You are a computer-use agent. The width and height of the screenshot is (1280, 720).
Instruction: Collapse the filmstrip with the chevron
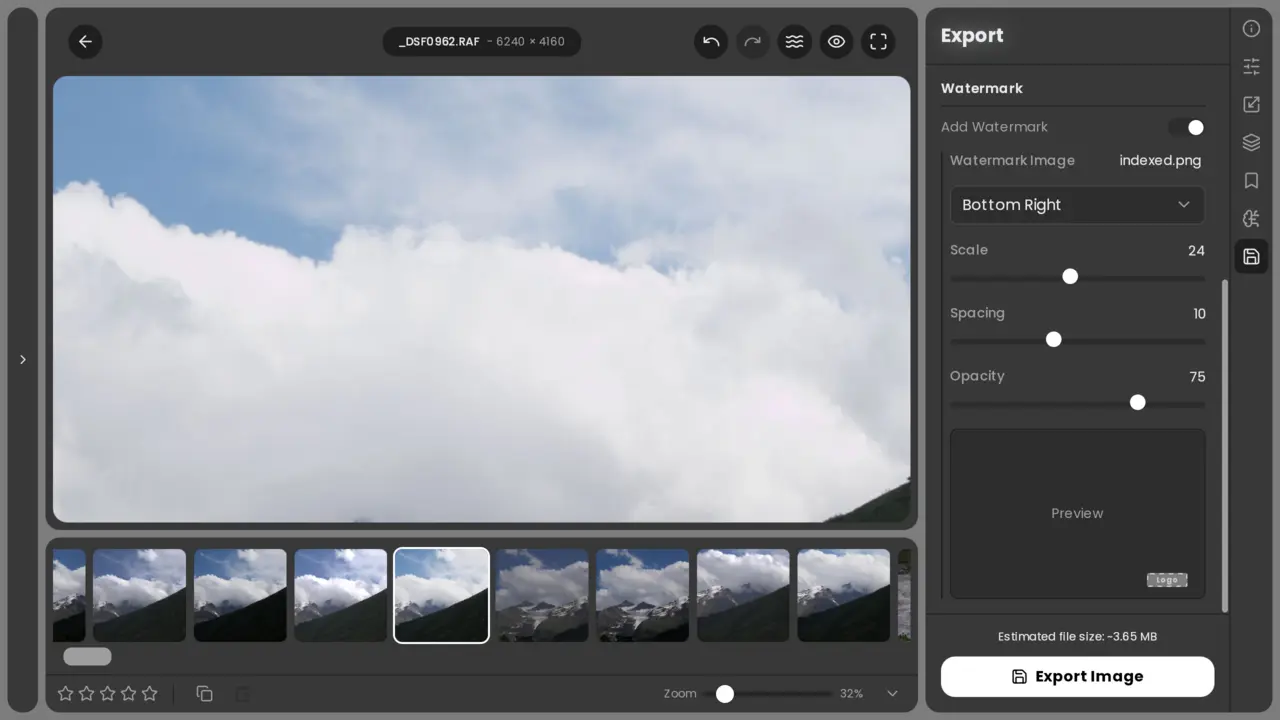pyautogui.click(x=892, y=694)
